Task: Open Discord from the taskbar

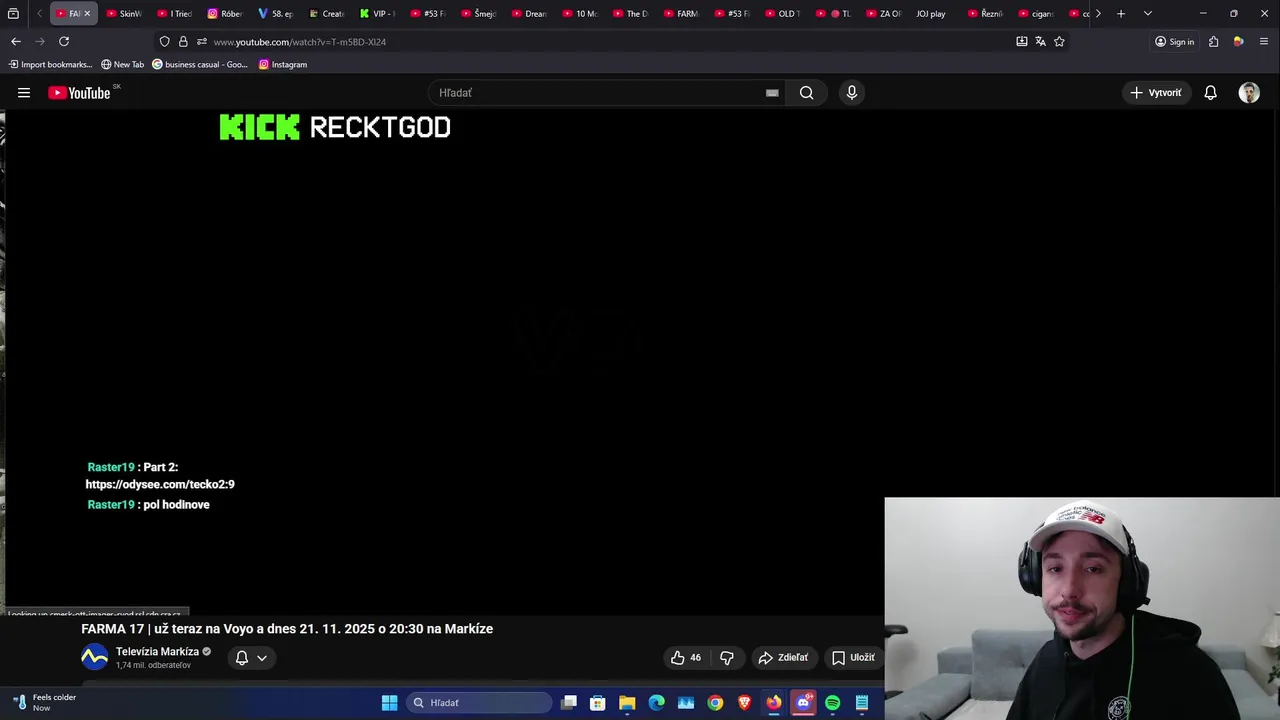Action: coord(803,703)
